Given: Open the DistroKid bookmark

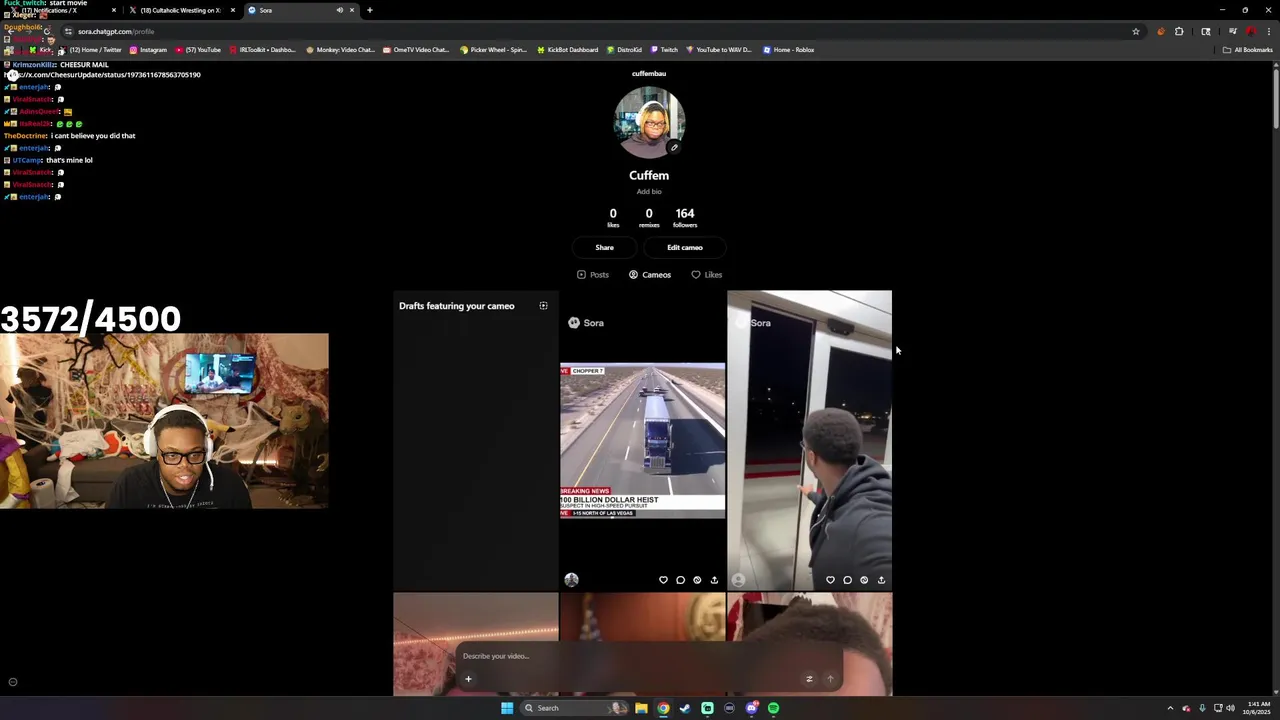Looking at the screenshot, I should pos(624,50).
